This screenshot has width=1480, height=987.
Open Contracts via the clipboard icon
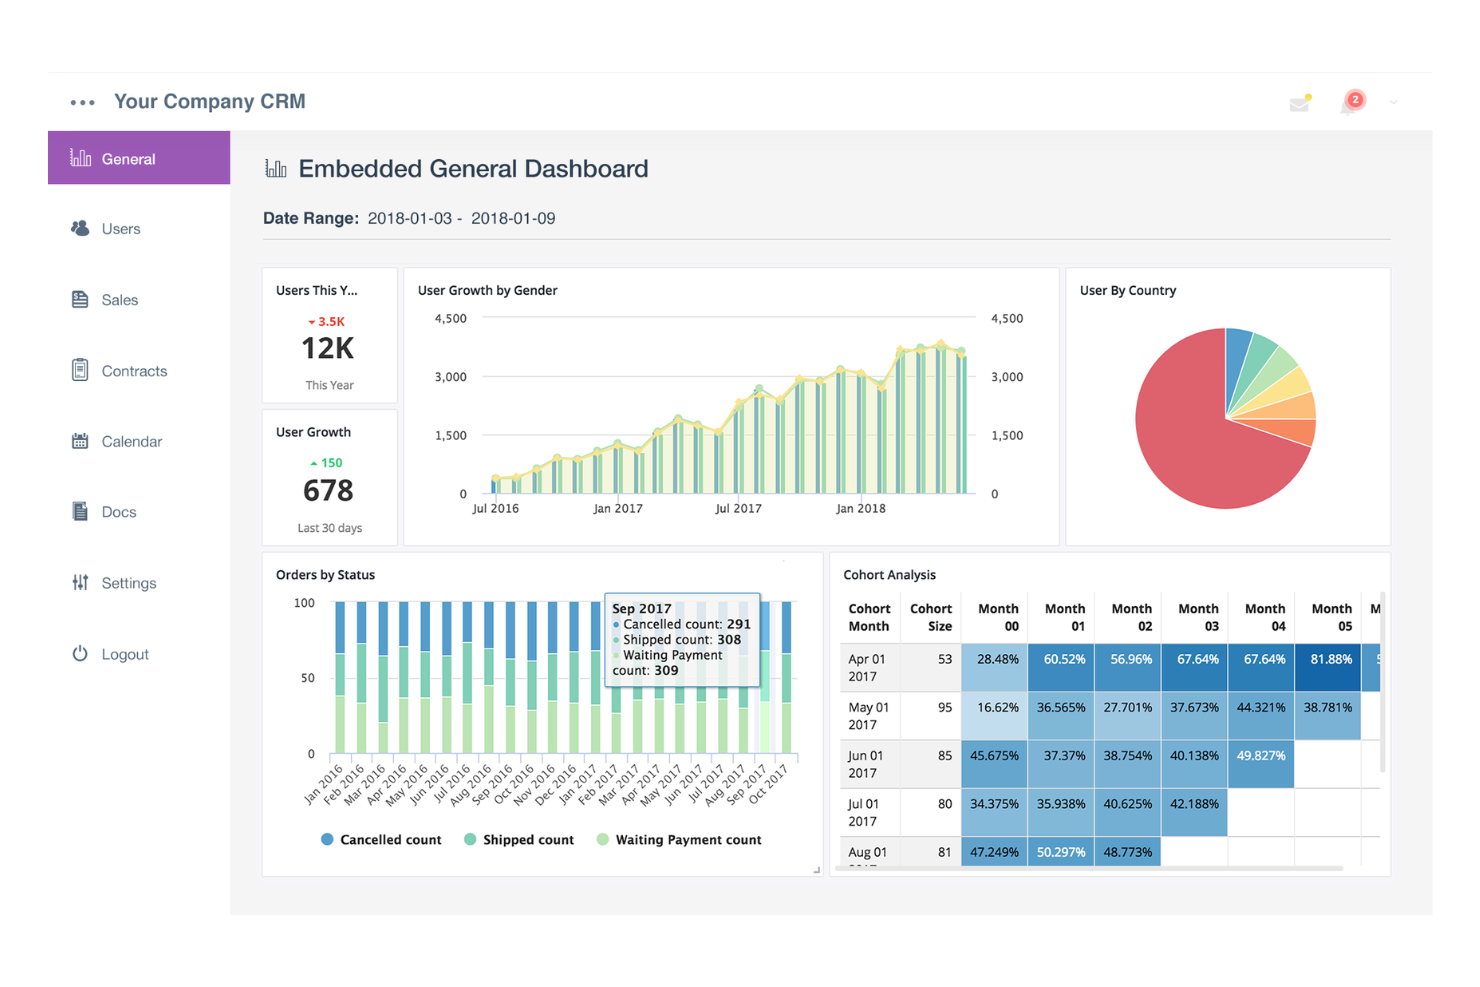80,370
